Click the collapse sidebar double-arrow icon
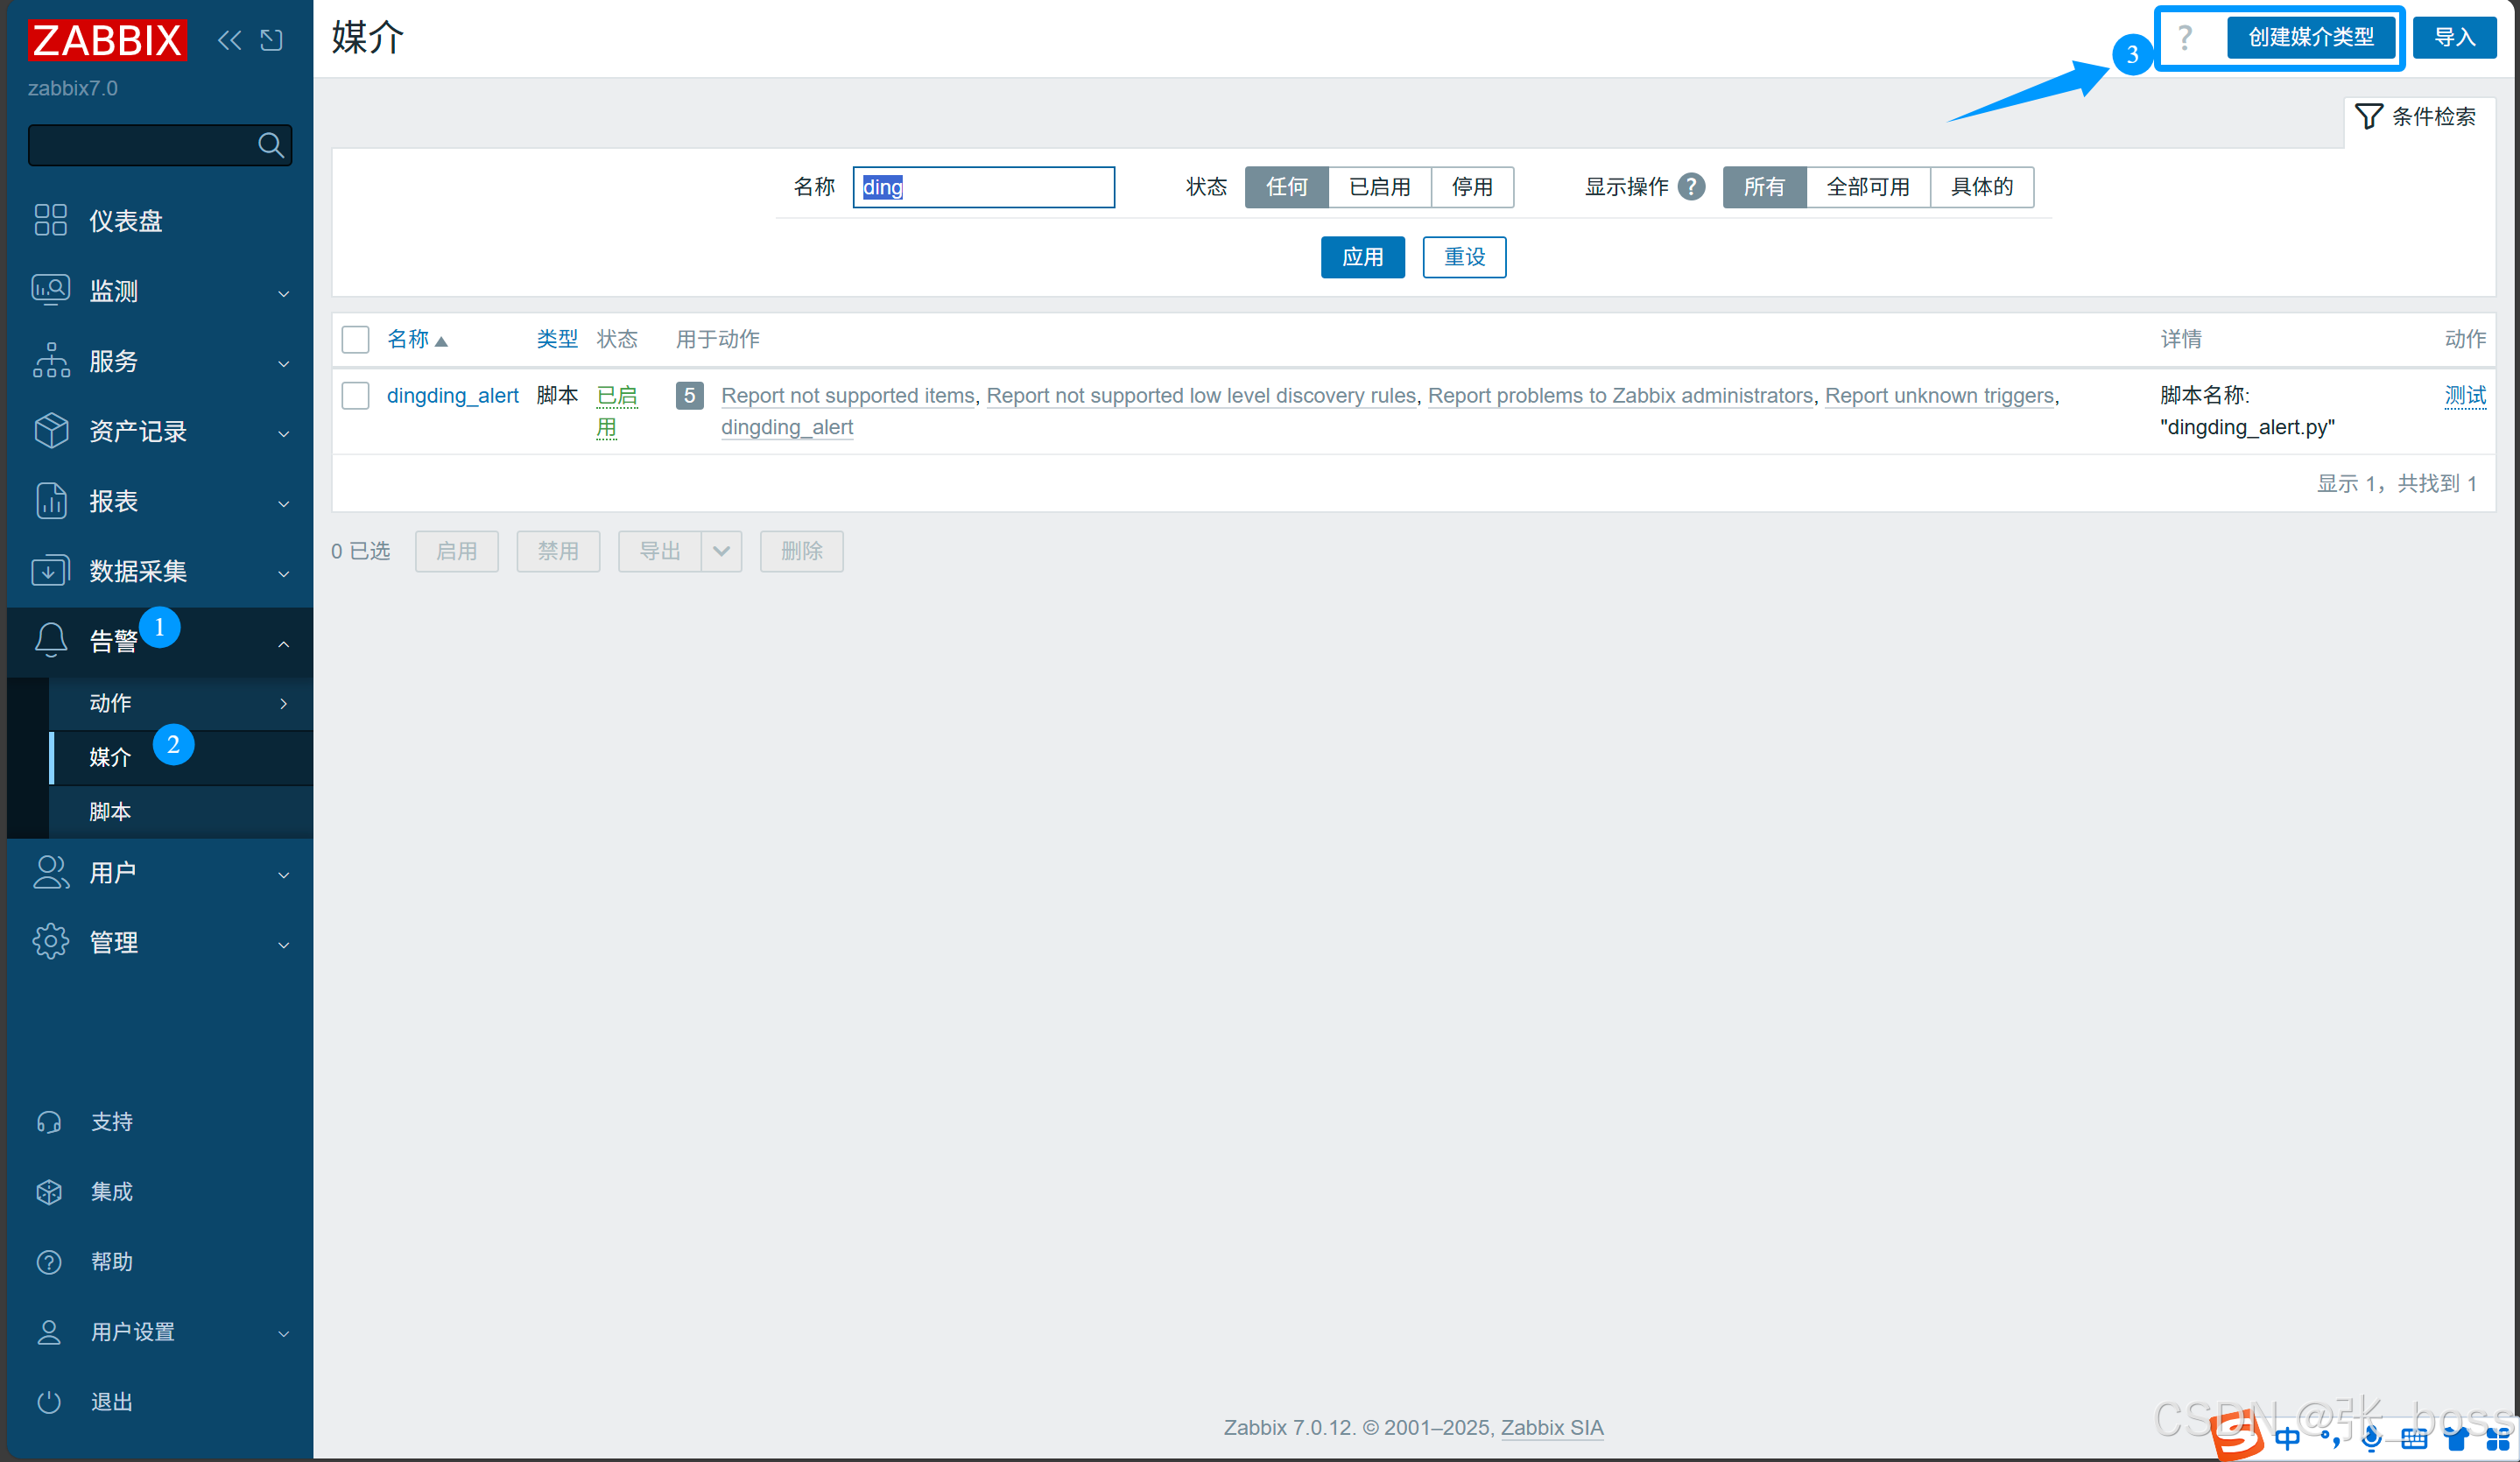This screenshot has height=1462, width=2520. point(229,40)
